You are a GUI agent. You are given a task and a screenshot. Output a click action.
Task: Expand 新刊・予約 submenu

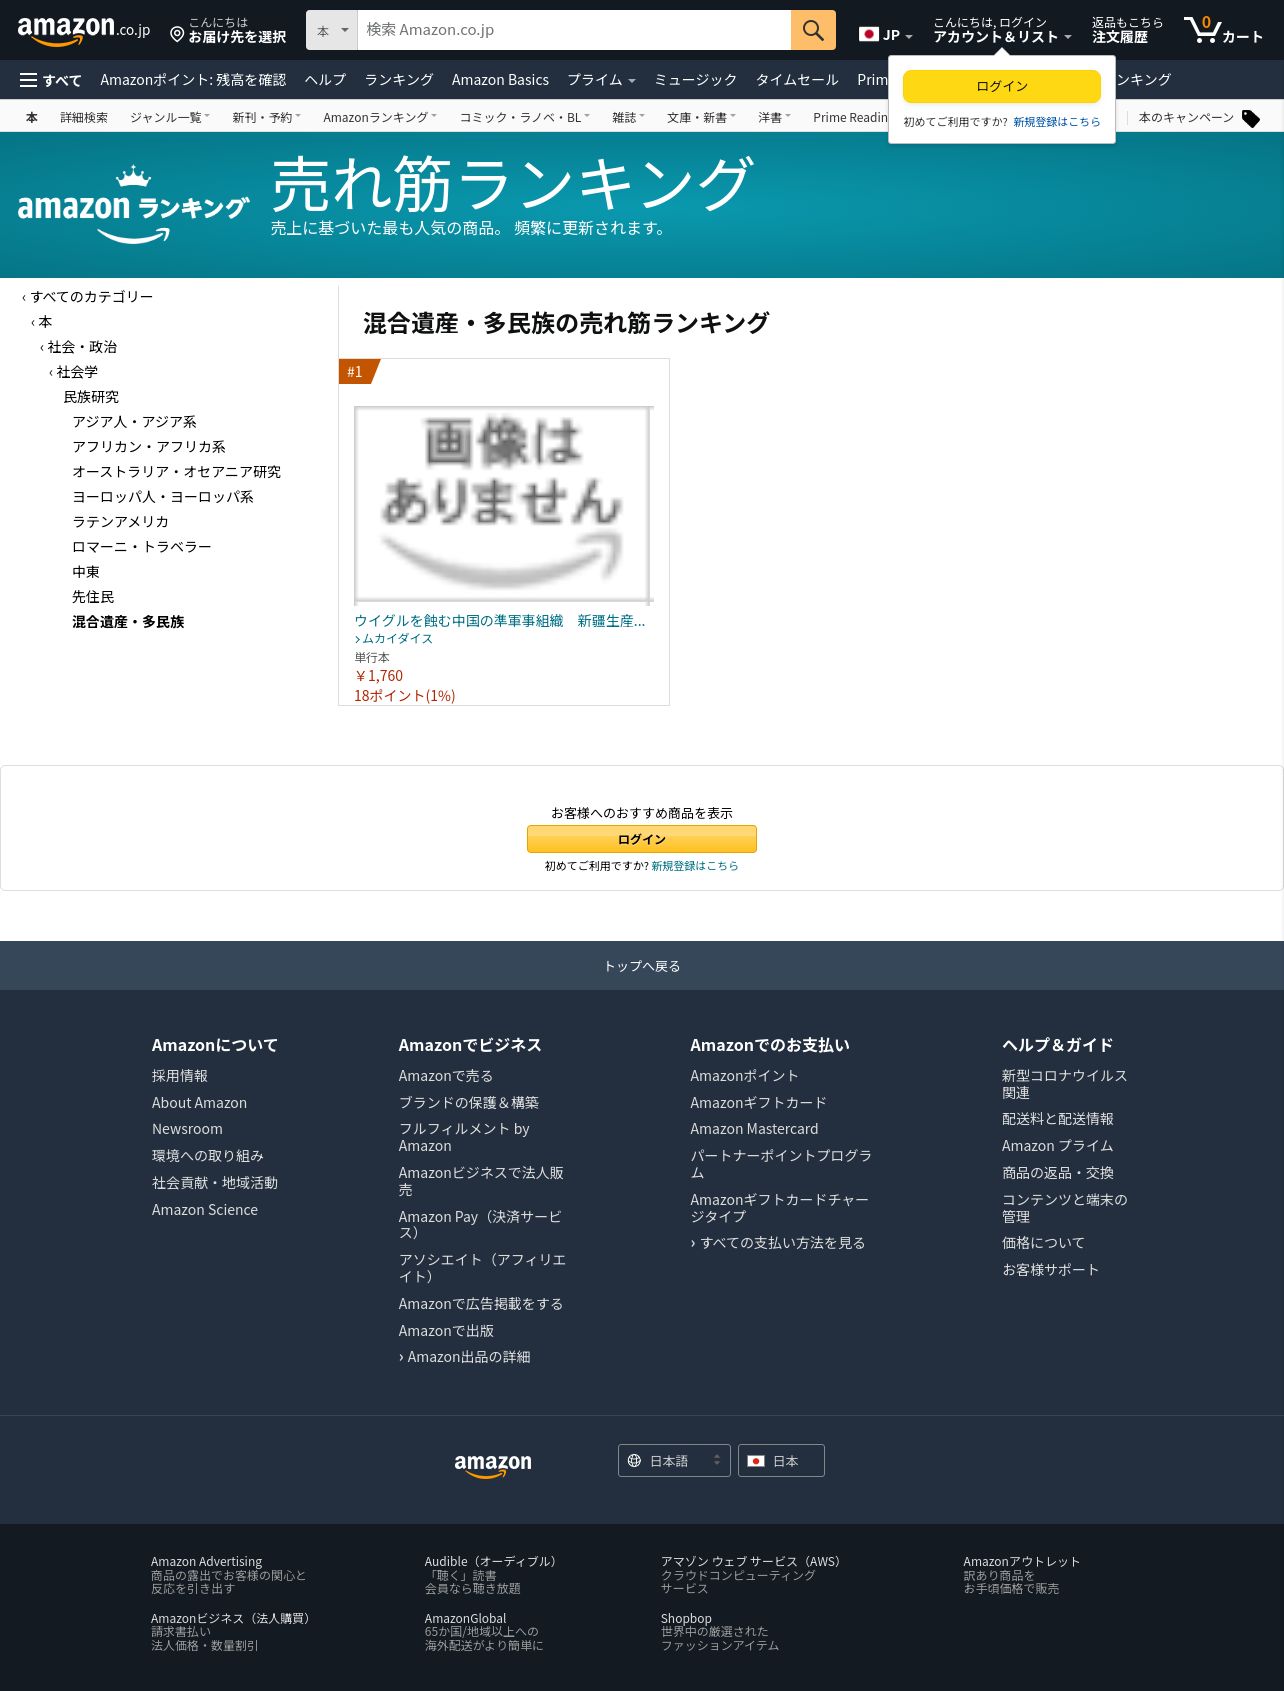click(x=266, y=117)
